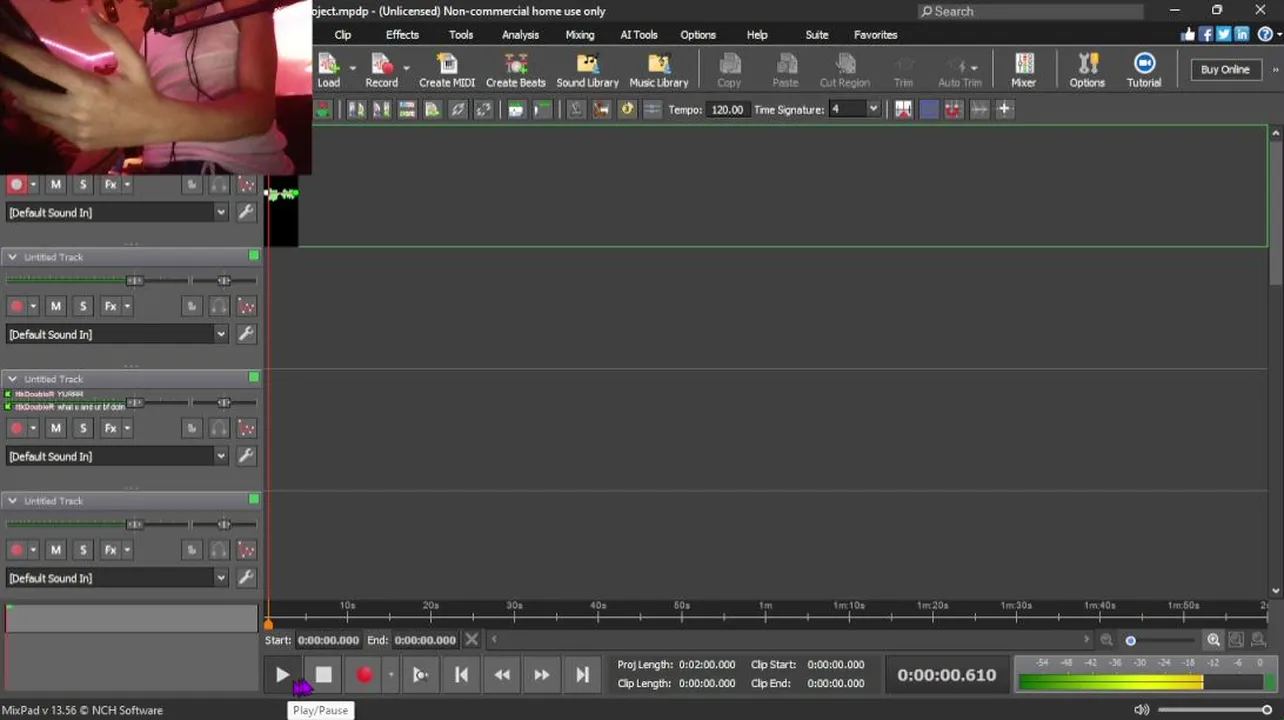Click the Rewind transport button
This screenshot has width=1284, height=720.
tap(502, 675)
